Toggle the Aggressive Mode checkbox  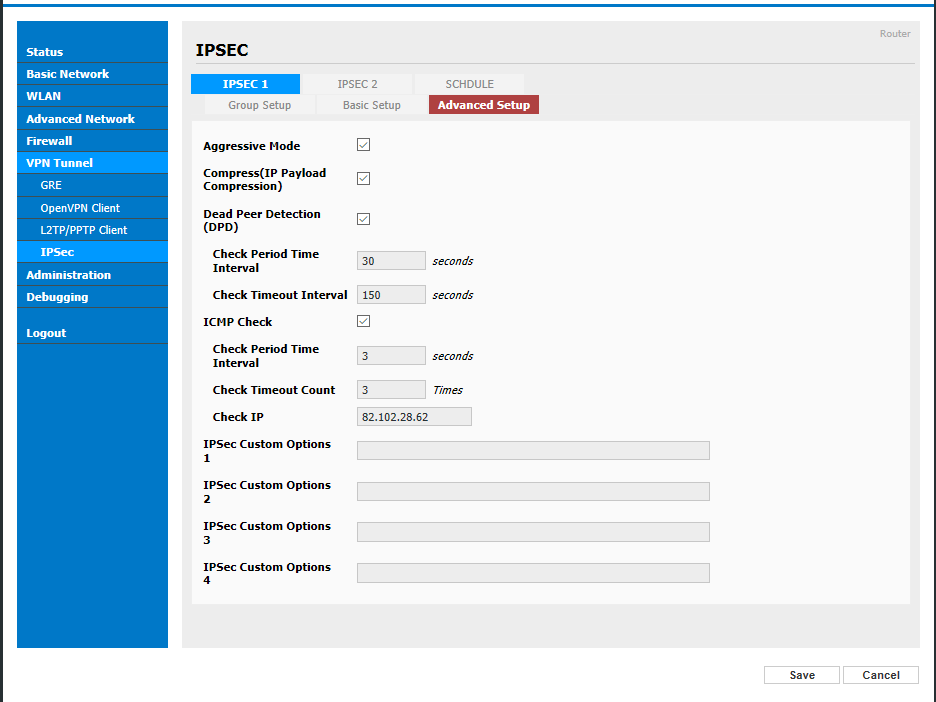364,145
